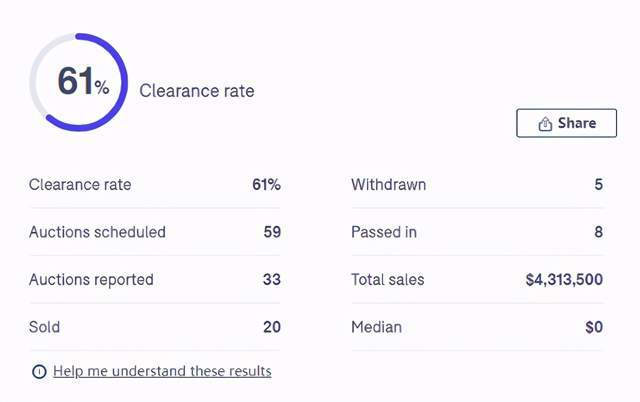Click the Total sales label
Screen dimensions: 640x402
tap(388, 280)
